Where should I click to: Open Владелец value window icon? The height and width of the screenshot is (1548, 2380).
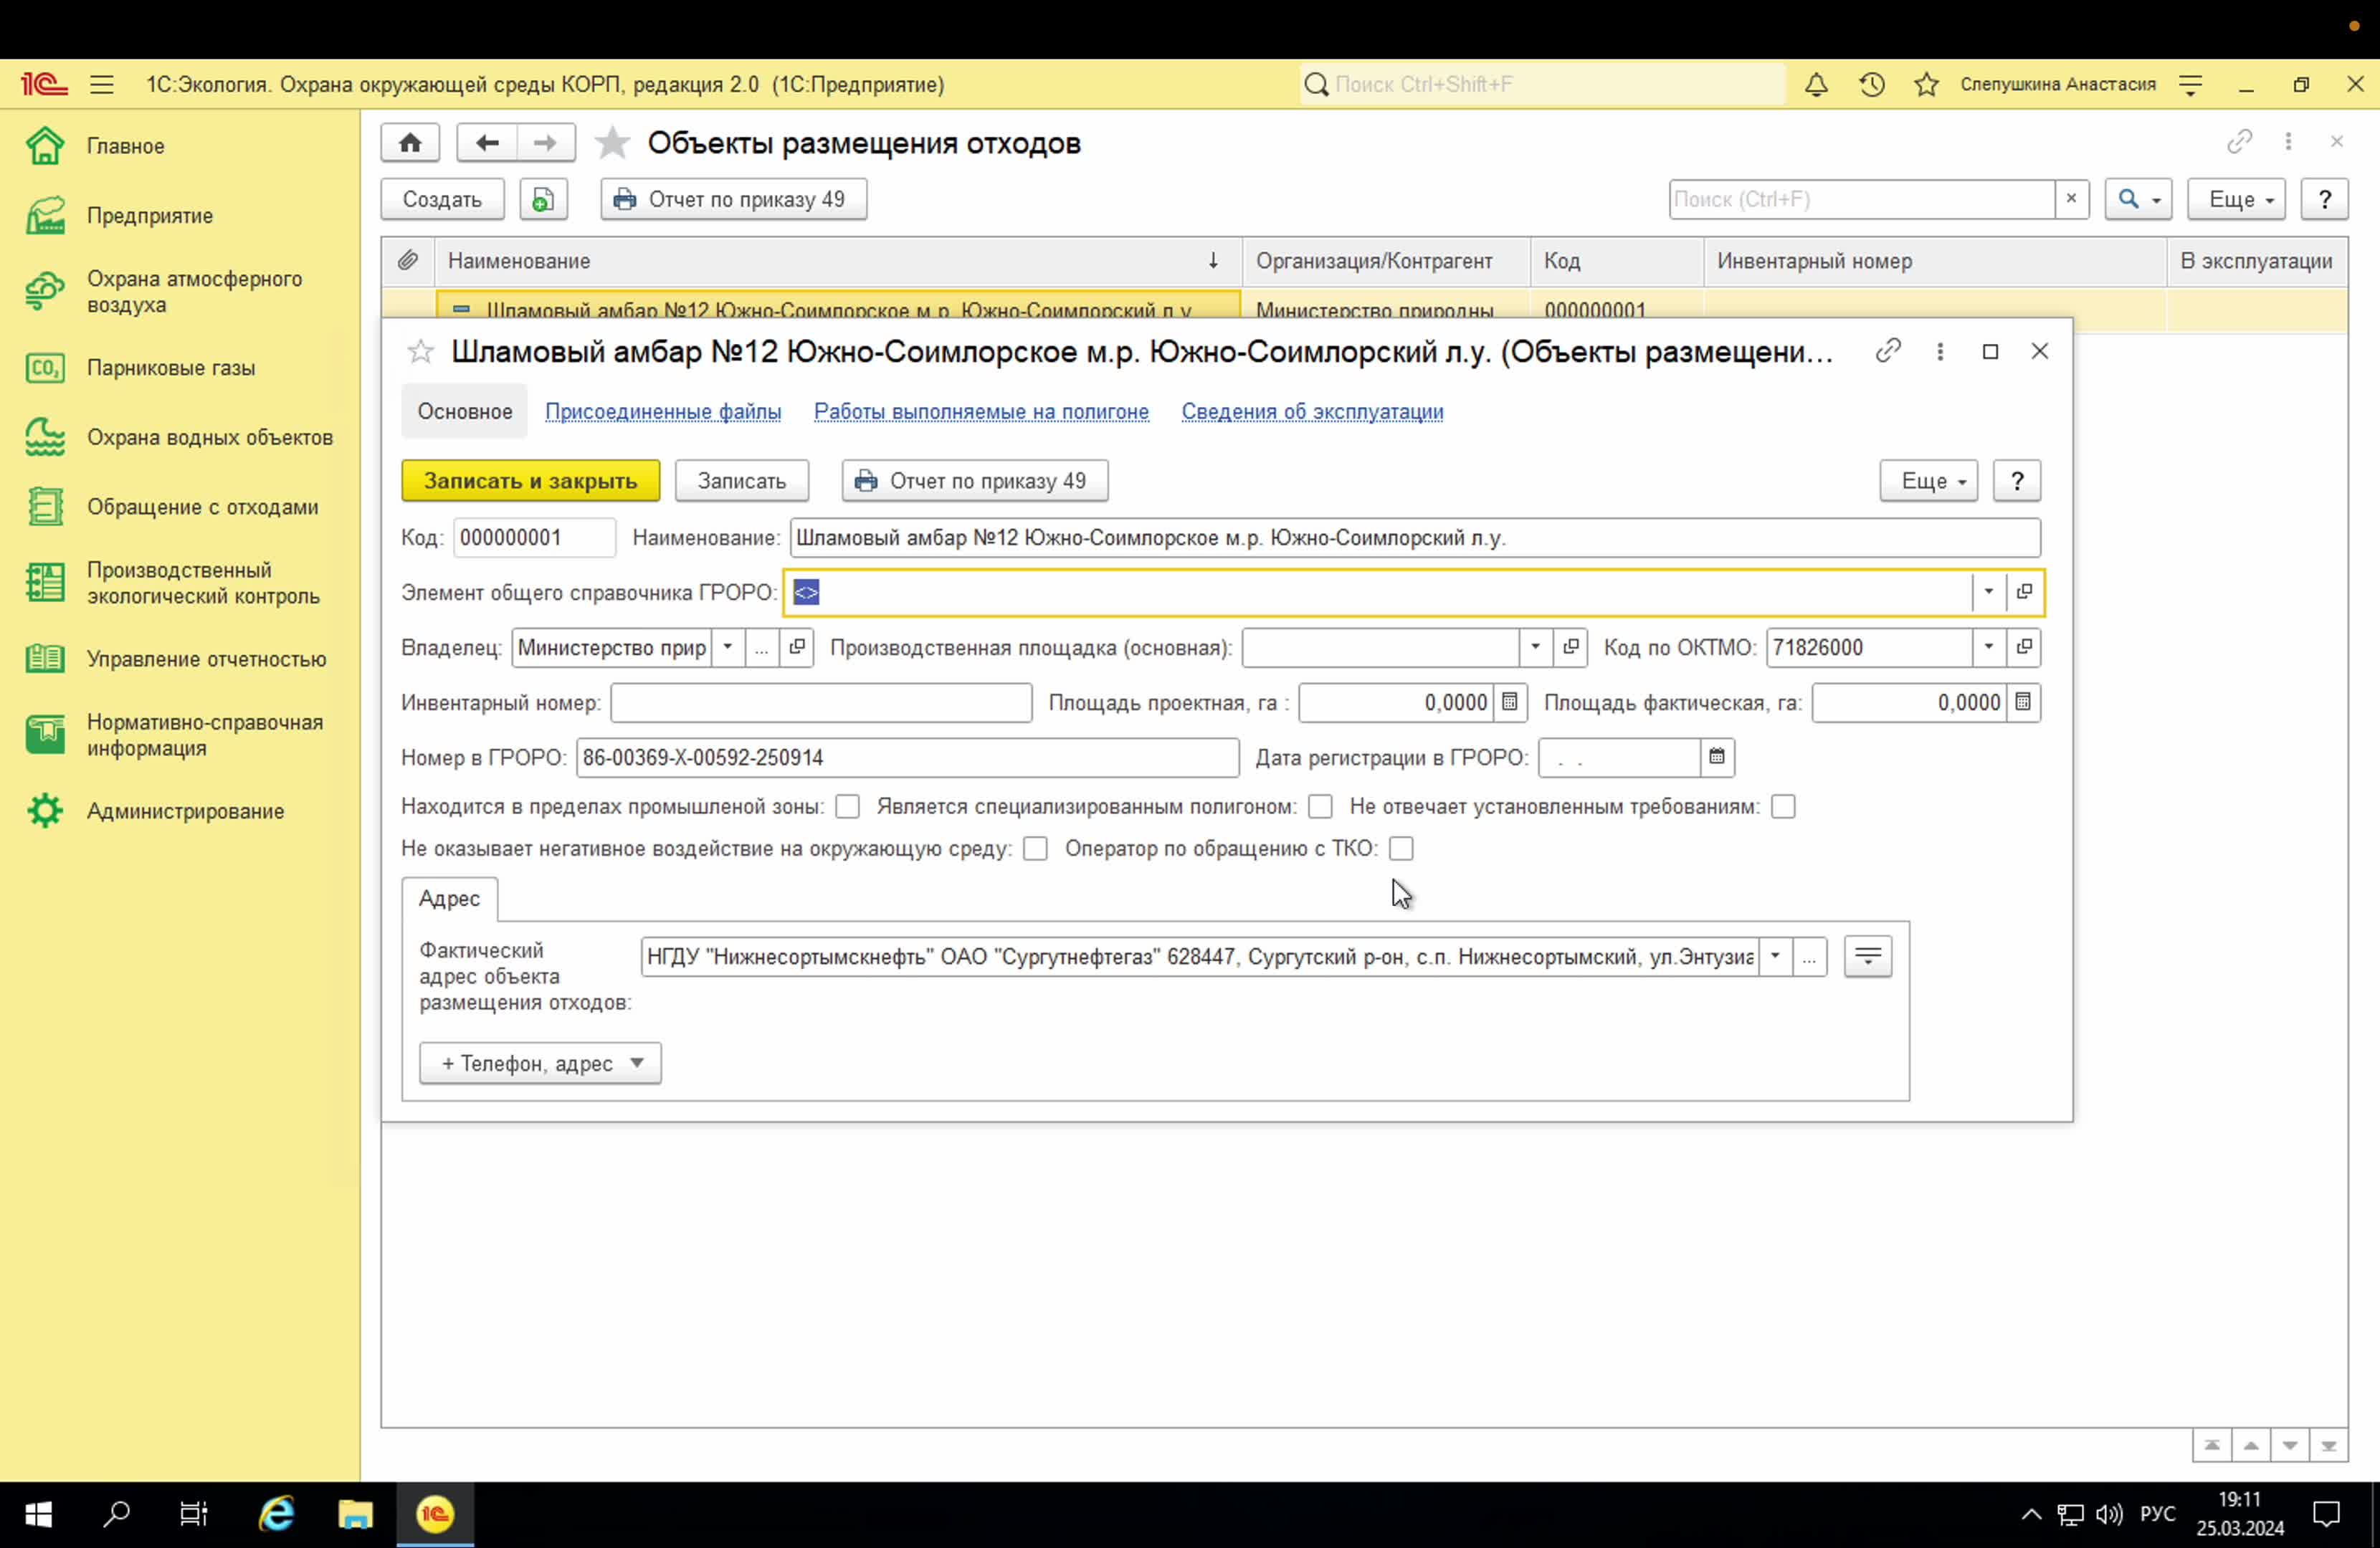(x=796, y=647)
